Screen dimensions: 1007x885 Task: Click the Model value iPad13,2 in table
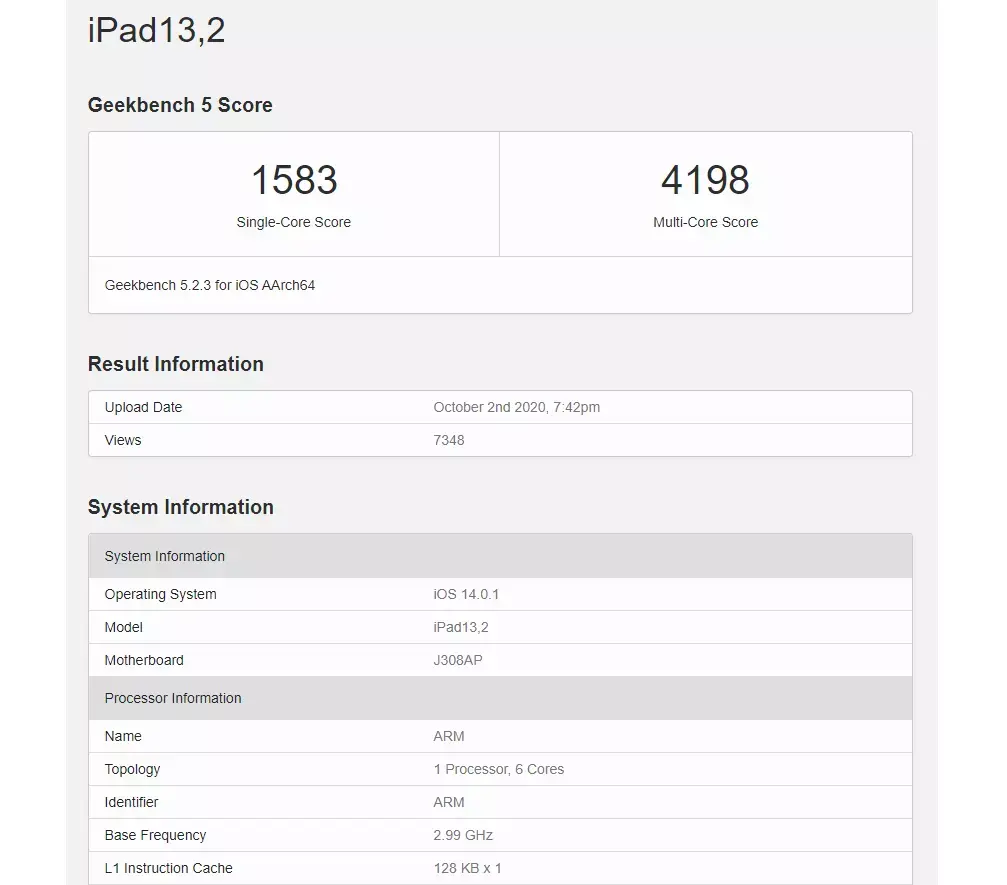(x=460, y=627)
